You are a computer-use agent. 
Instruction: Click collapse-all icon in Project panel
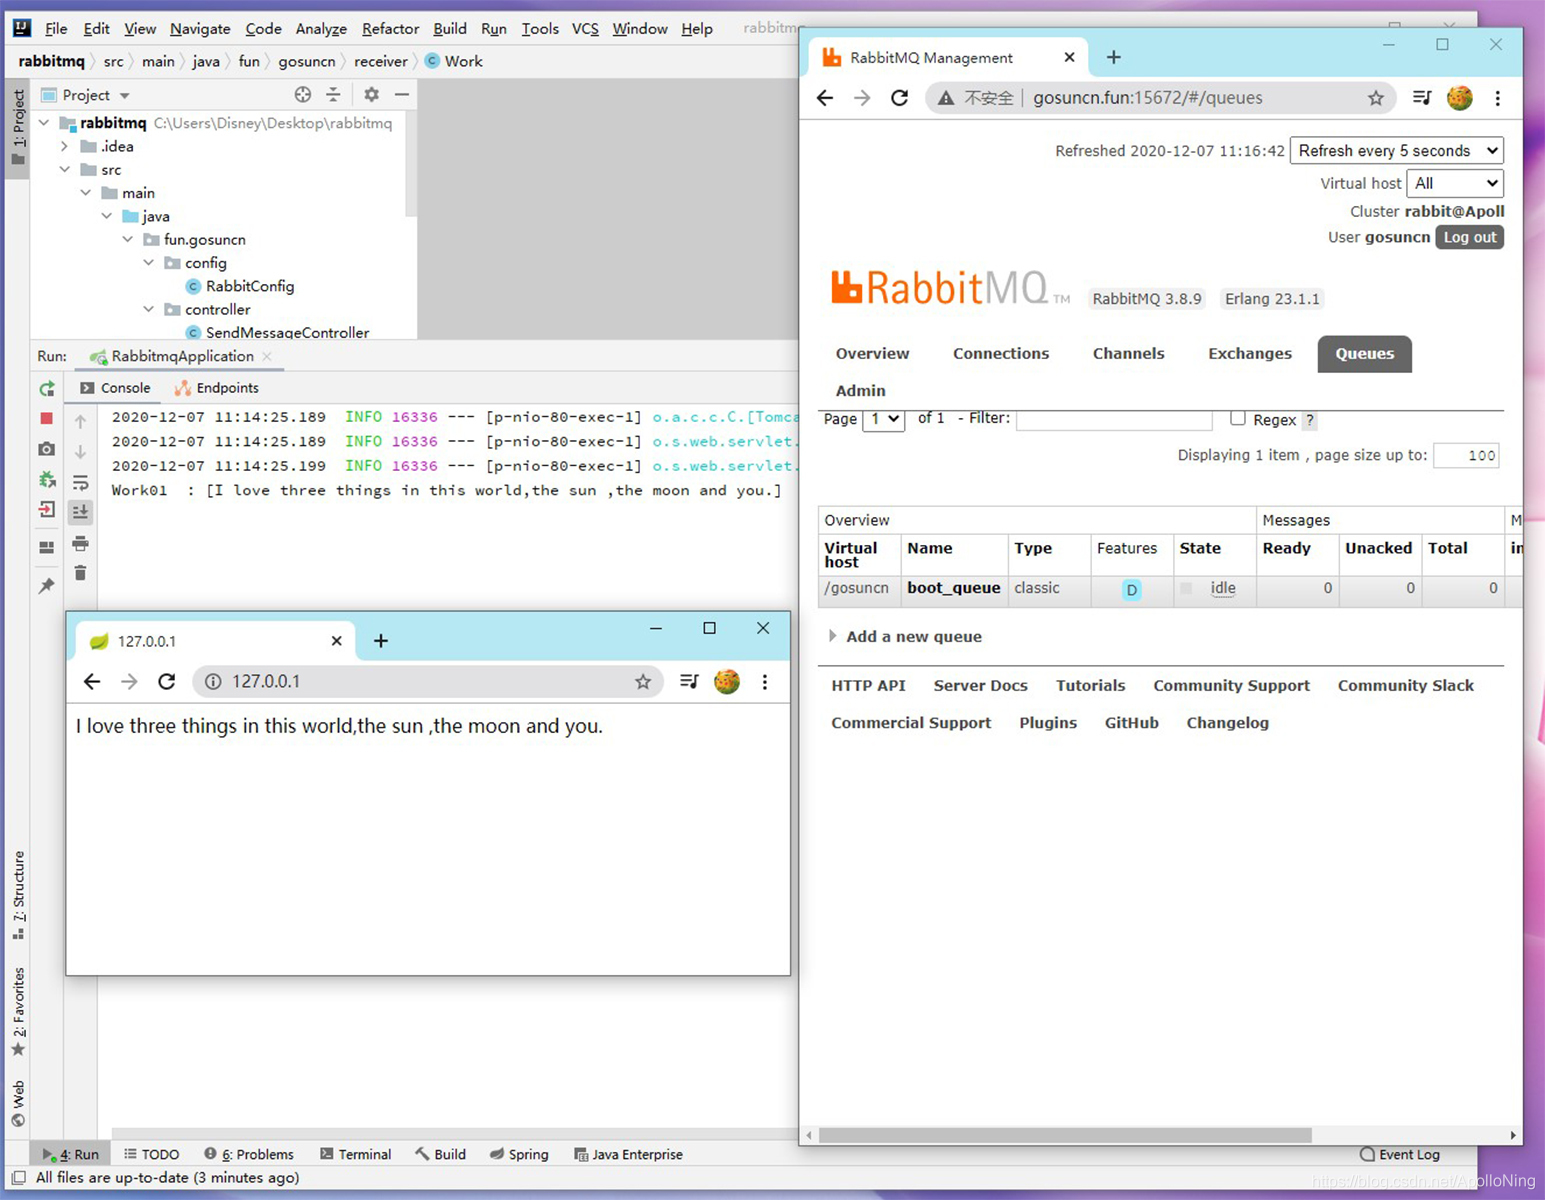pos(334,94)
